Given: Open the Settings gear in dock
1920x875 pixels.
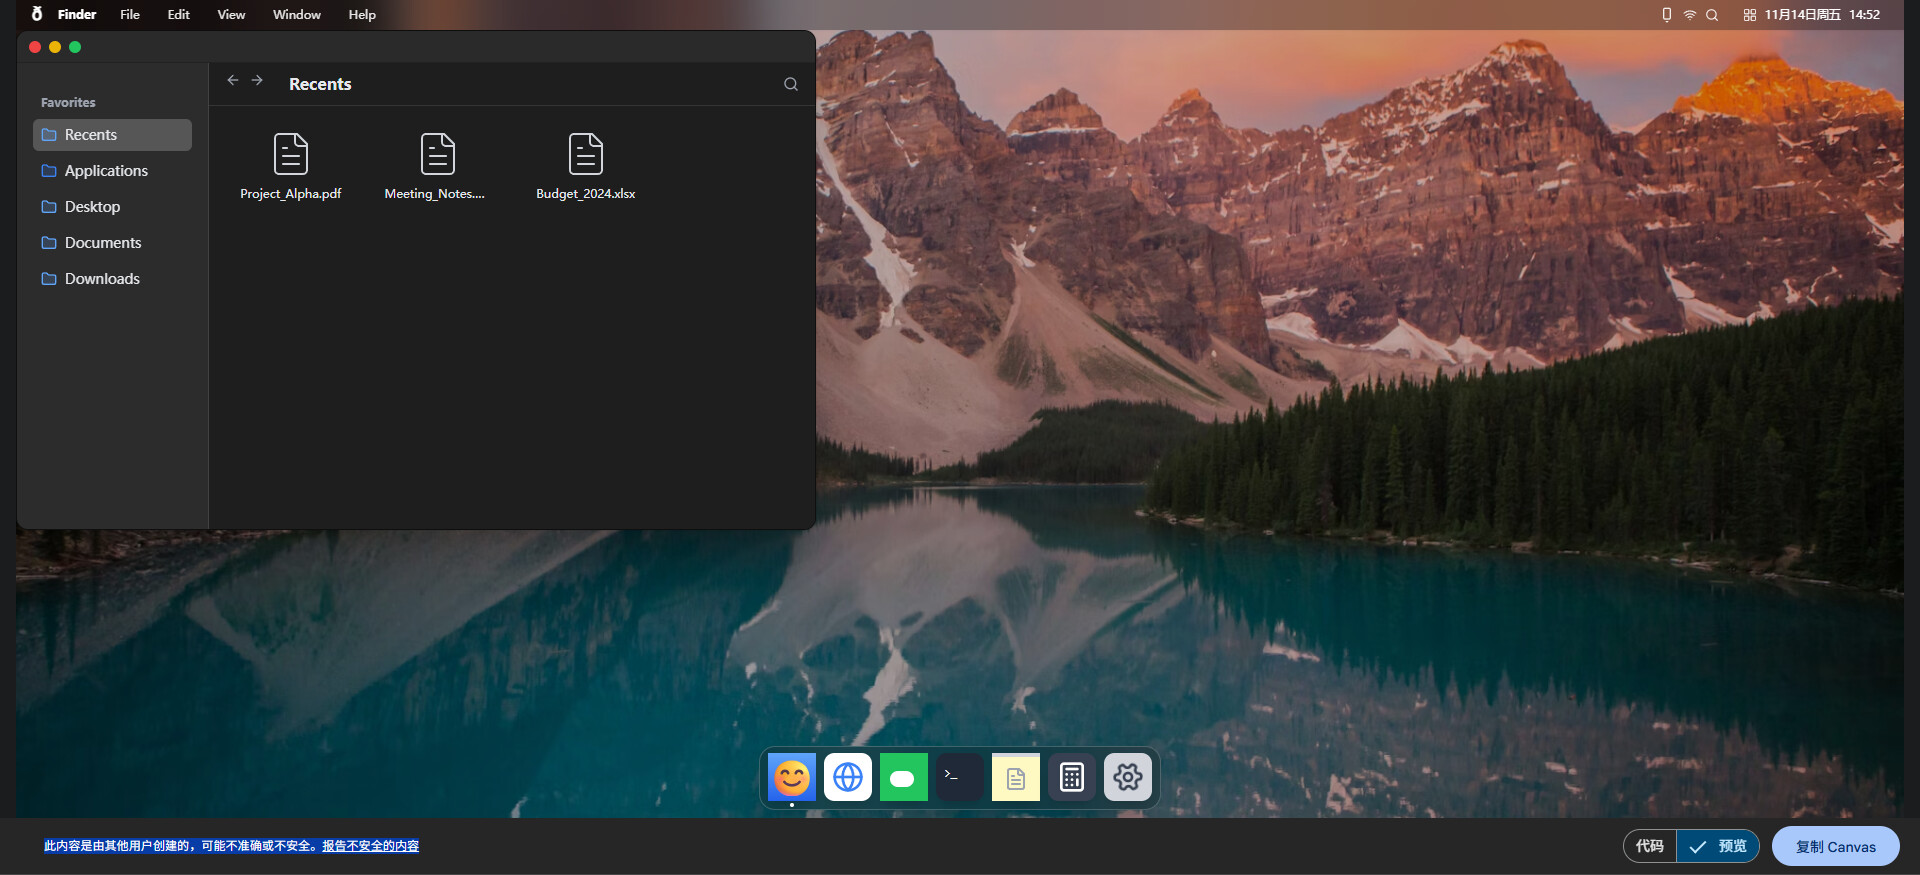Looking at the screenshot, I should 1128,777.
